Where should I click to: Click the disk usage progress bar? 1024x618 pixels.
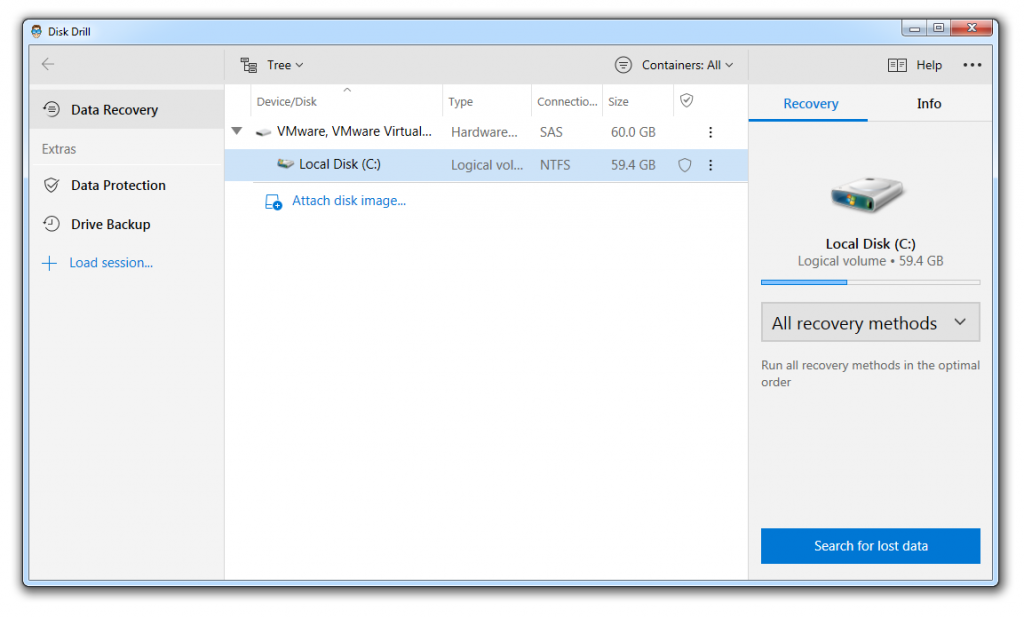coord(870,282)
